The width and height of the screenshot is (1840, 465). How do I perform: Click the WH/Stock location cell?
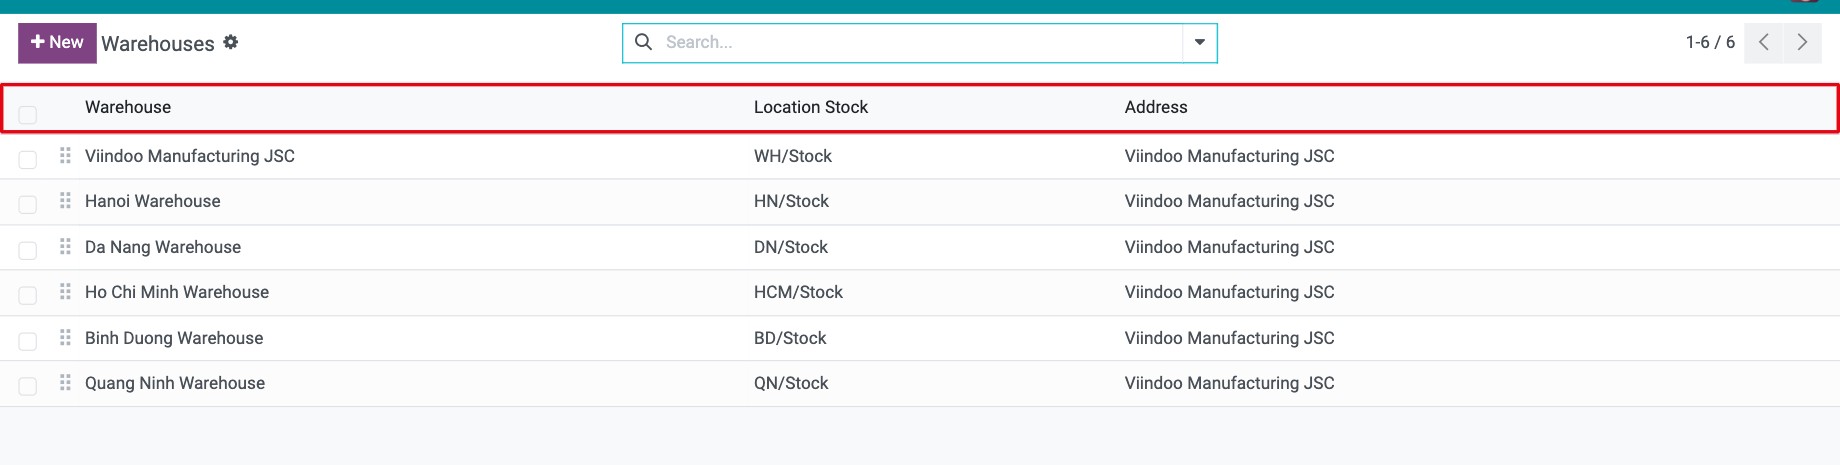[x=793, y=156]
